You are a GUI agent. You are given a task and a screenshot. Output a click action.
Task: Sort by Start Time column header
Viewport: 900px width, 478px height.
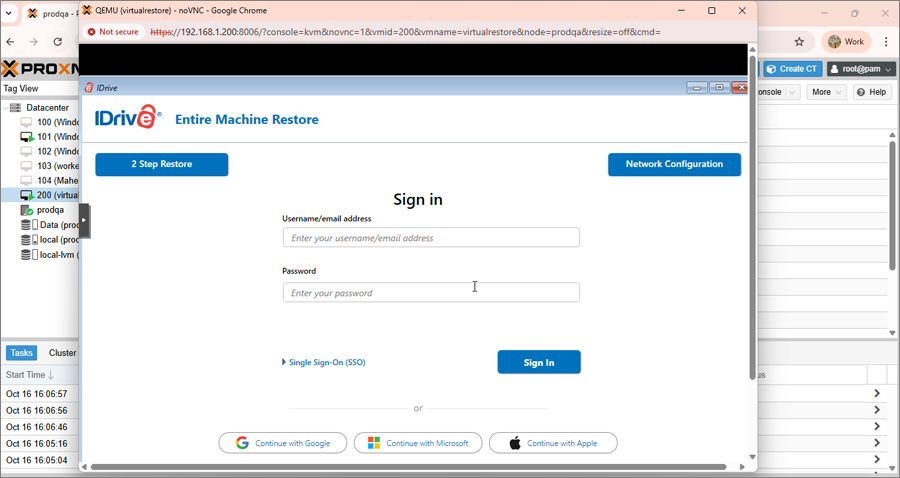tap(30, 375)
